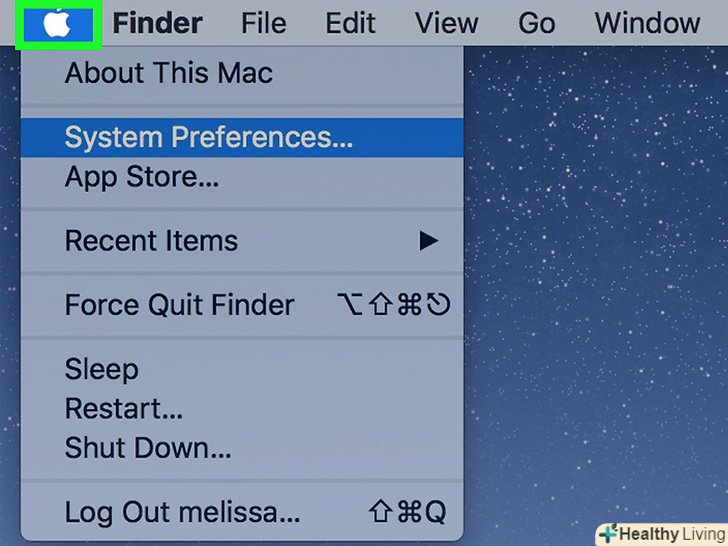
Task: Choose Force Quit Finder
Action: pyautogui.click(x=242, y=305)
